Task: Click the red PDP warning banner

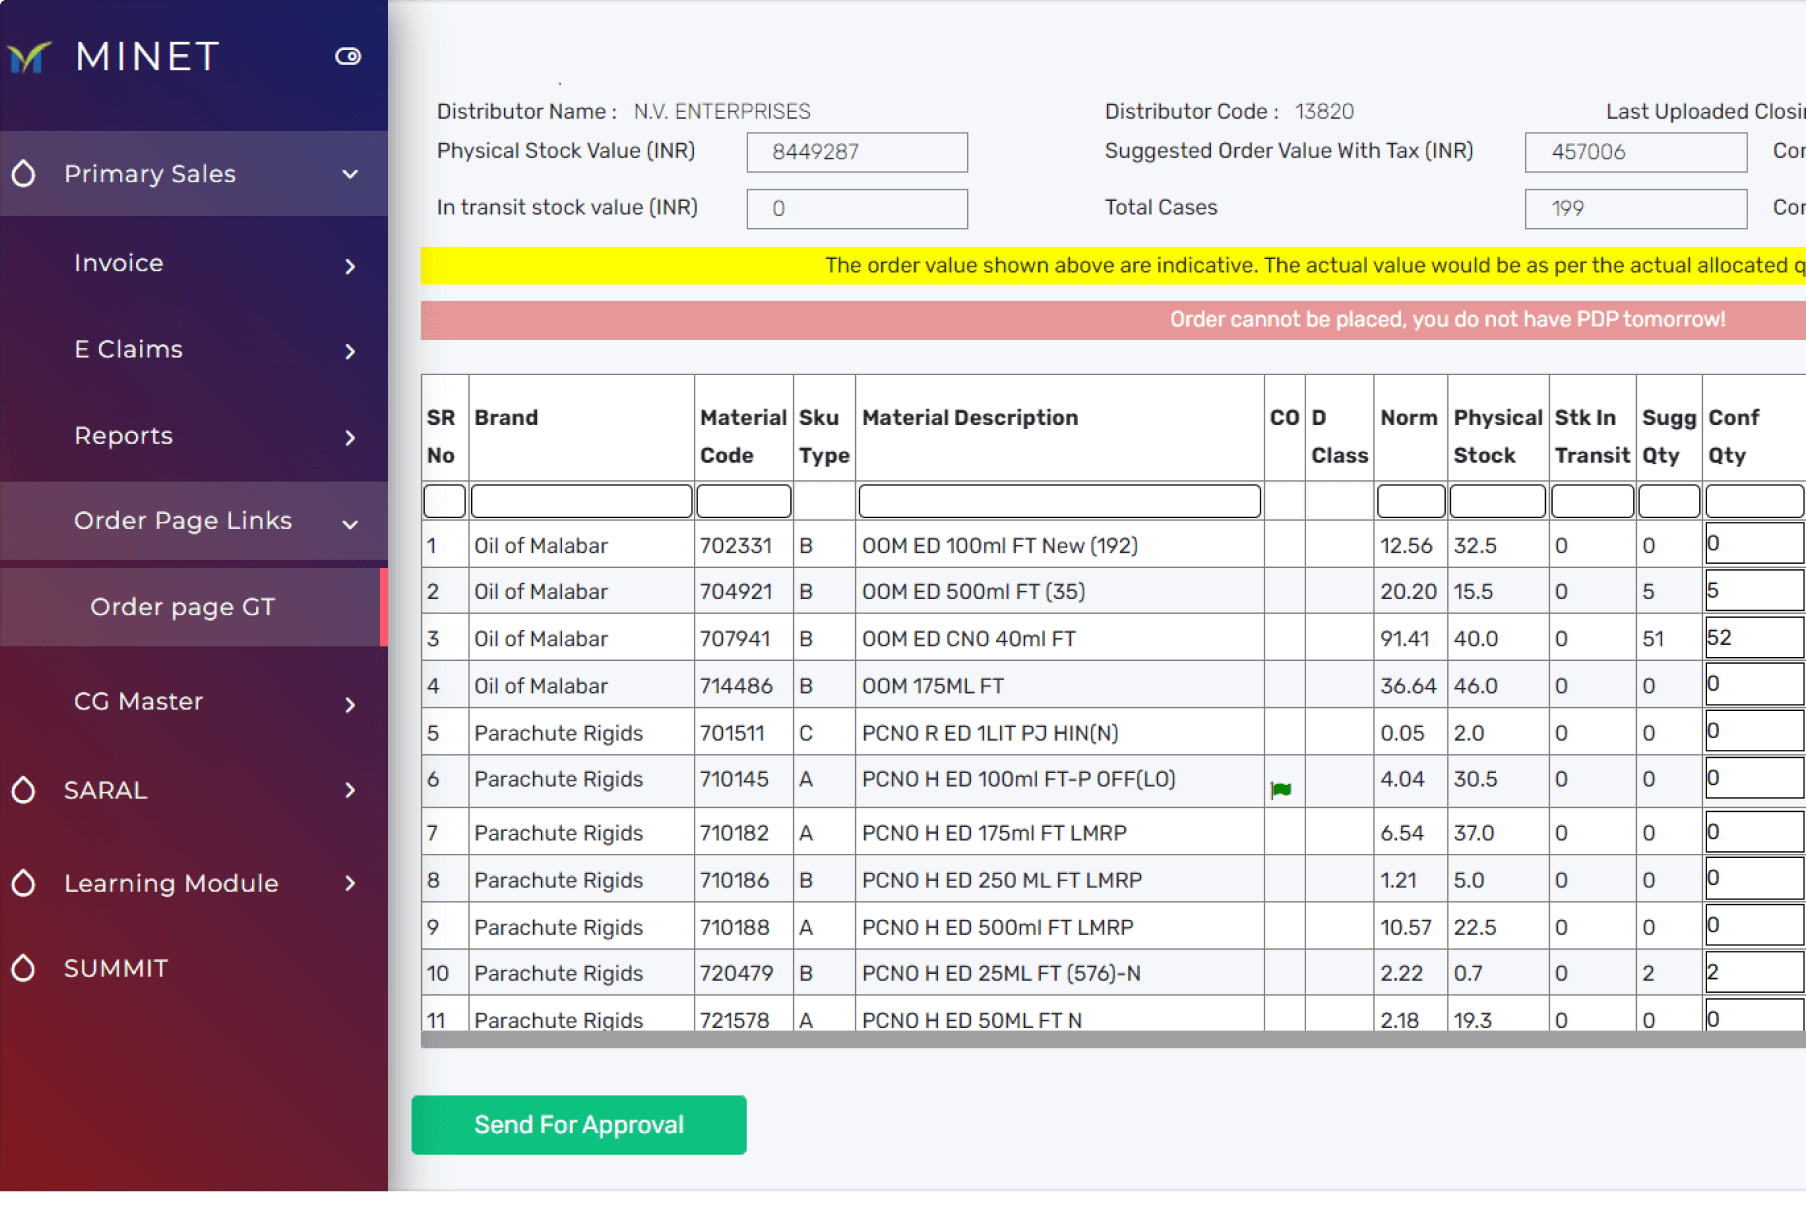Action: (1113, 320)
